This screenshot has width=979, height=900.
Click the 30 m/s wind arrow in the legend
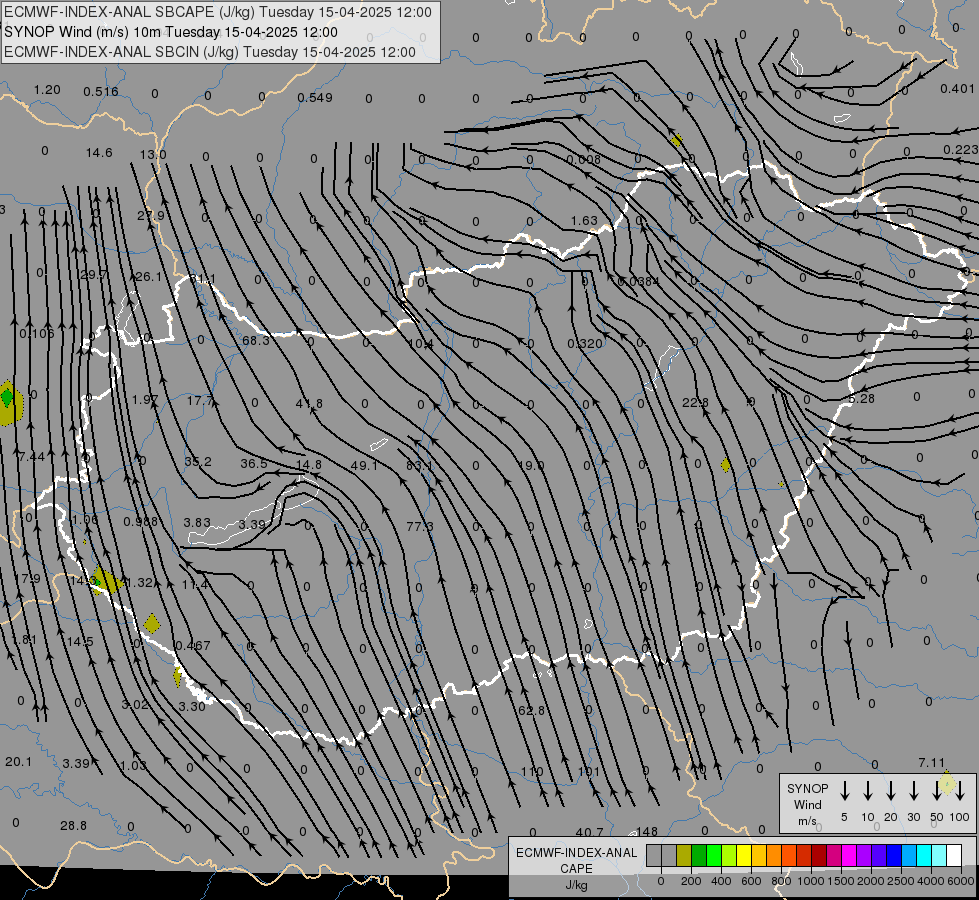point(914,790)
